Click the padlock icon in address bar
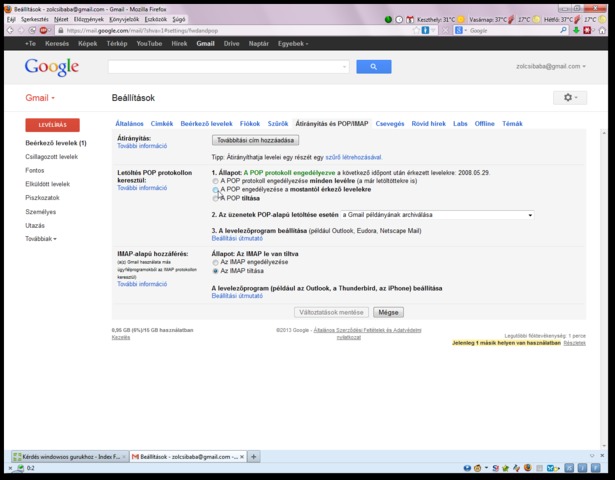Viewport: 615px width, 480px height. click(60, 31)
